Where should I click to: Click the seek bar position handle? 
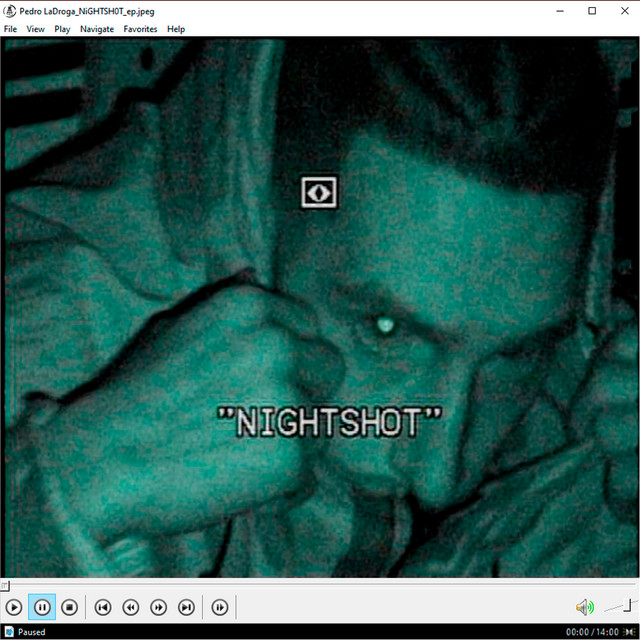4,587
